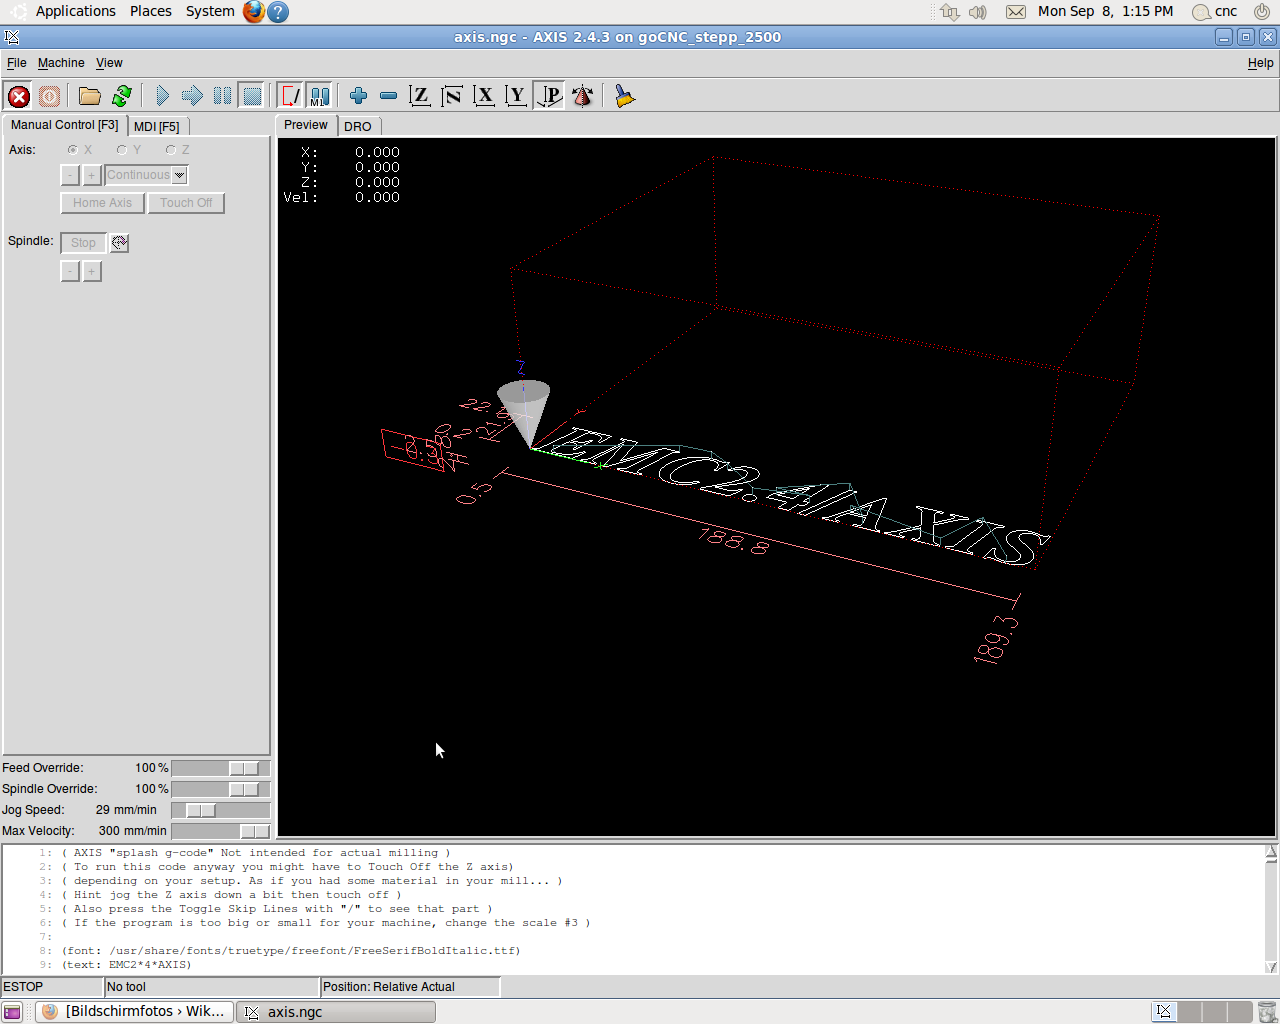Switch to Z top view

(420, 96)
